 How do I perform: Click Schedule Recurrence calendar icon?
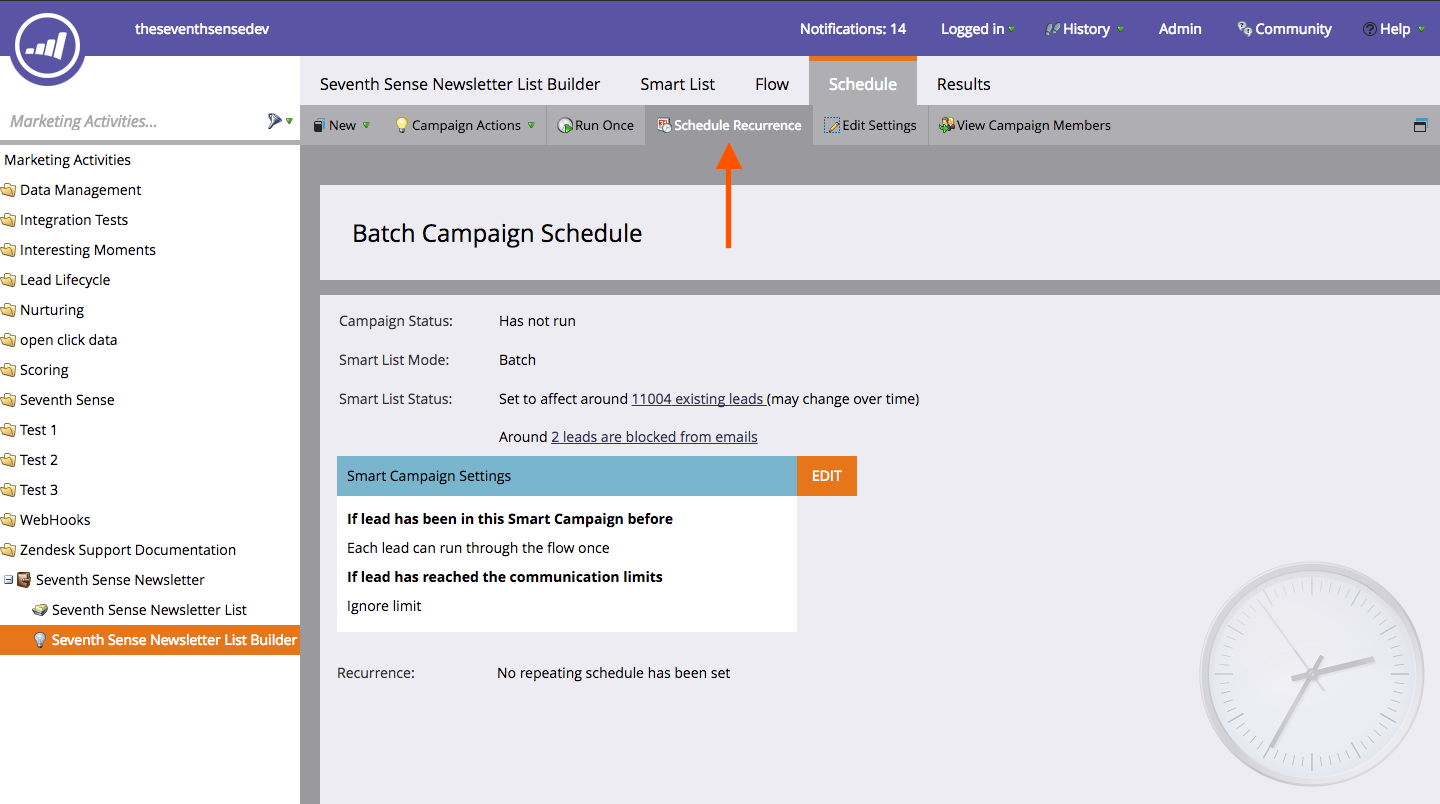pyautogui.click(x=663, y=126)
